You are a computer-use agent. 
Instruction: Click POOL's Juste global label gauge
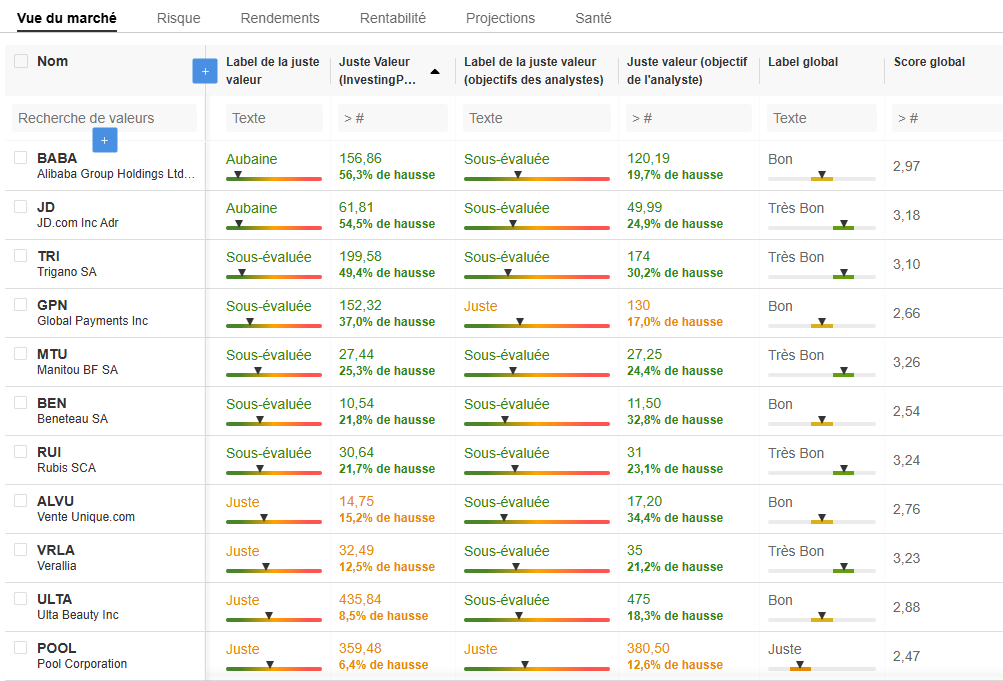pos(821,666)
